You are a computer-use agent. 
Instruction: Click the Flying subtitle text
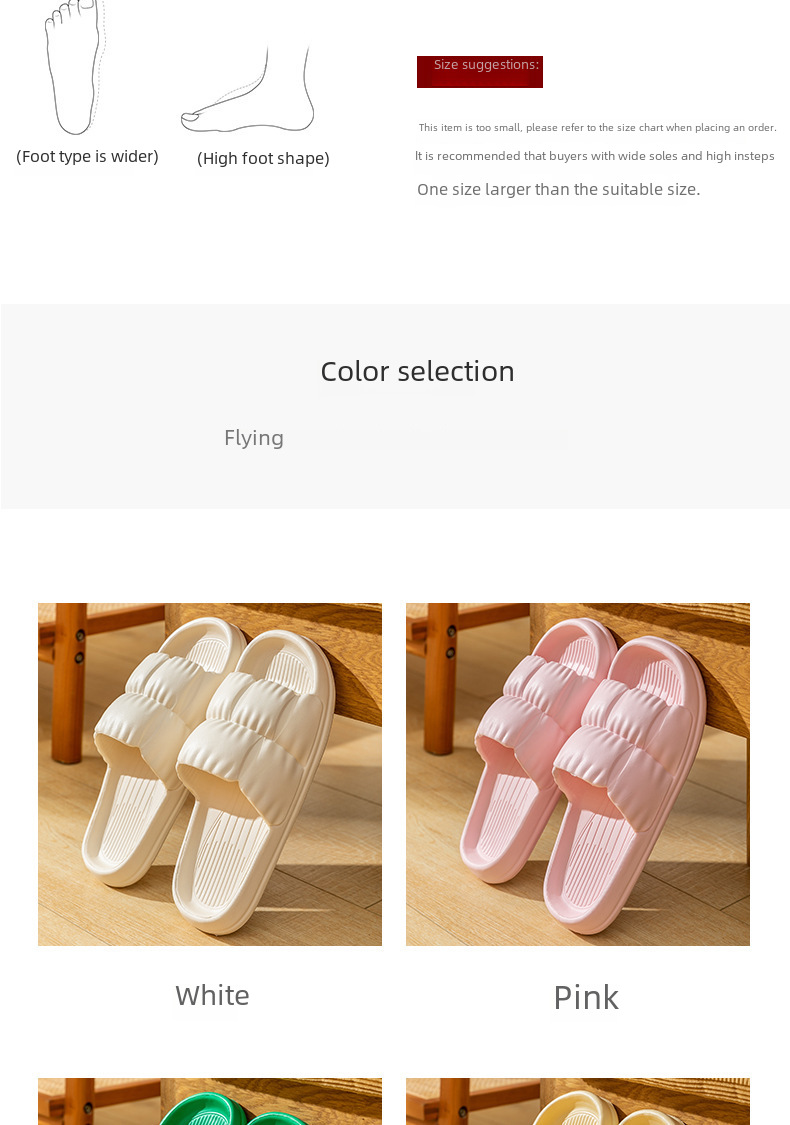pyautogui.click(x=254, y=438)
